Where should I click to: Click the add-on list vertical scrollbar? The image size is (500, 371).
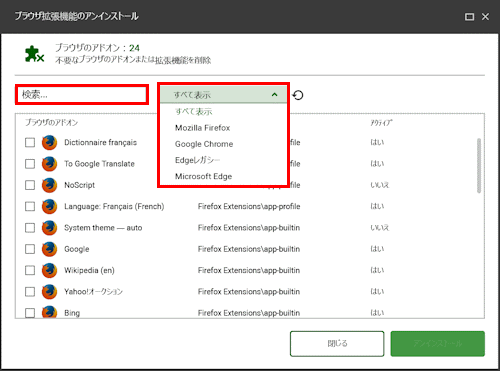pos(479,166)
